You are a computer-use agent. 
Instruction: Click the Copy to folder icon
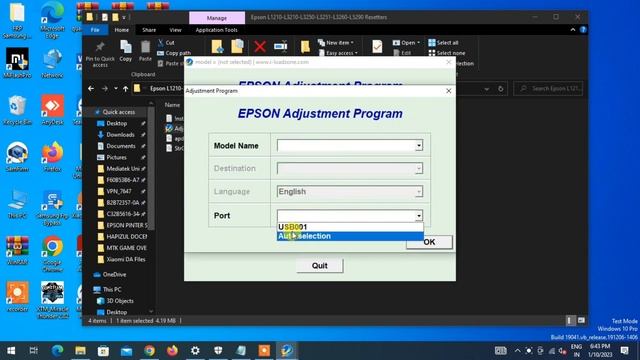[x=237, y=47]
